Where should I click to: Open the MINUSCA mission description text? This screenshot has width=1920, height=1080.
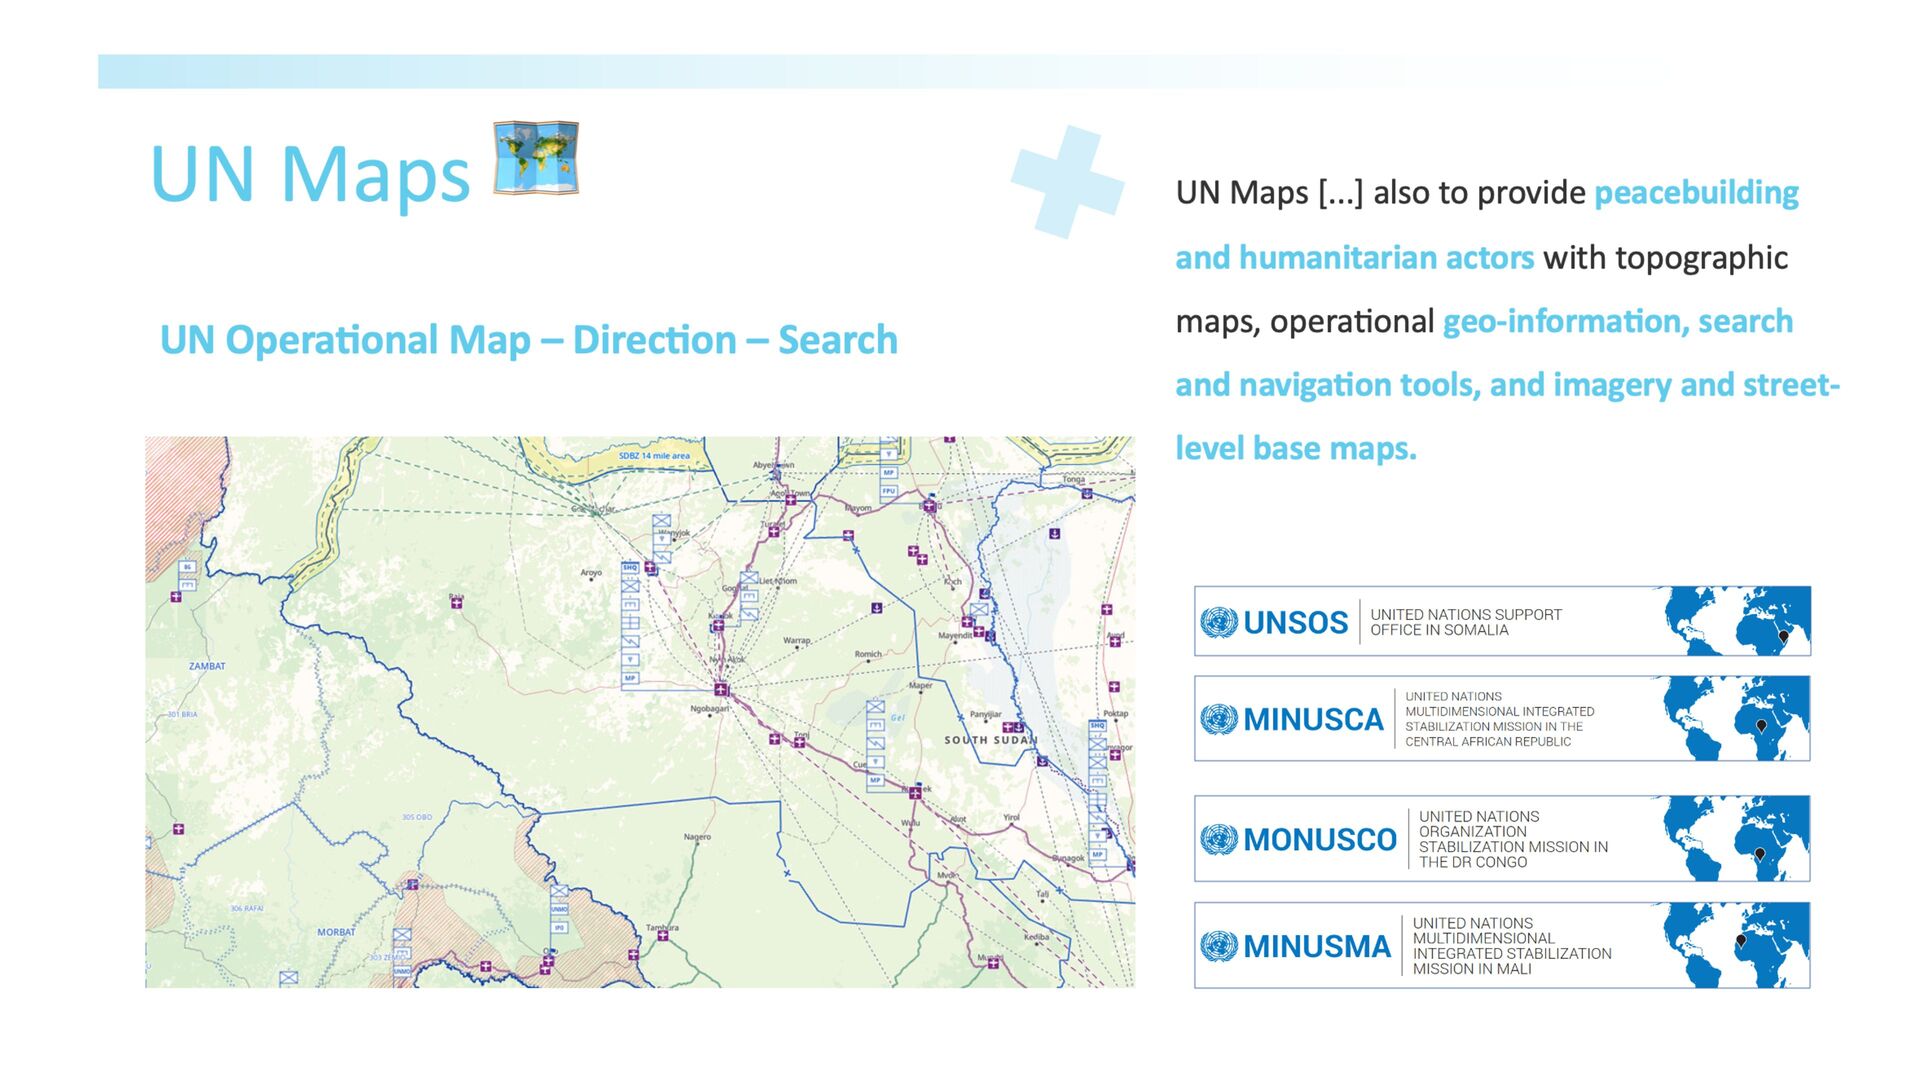1498,719
